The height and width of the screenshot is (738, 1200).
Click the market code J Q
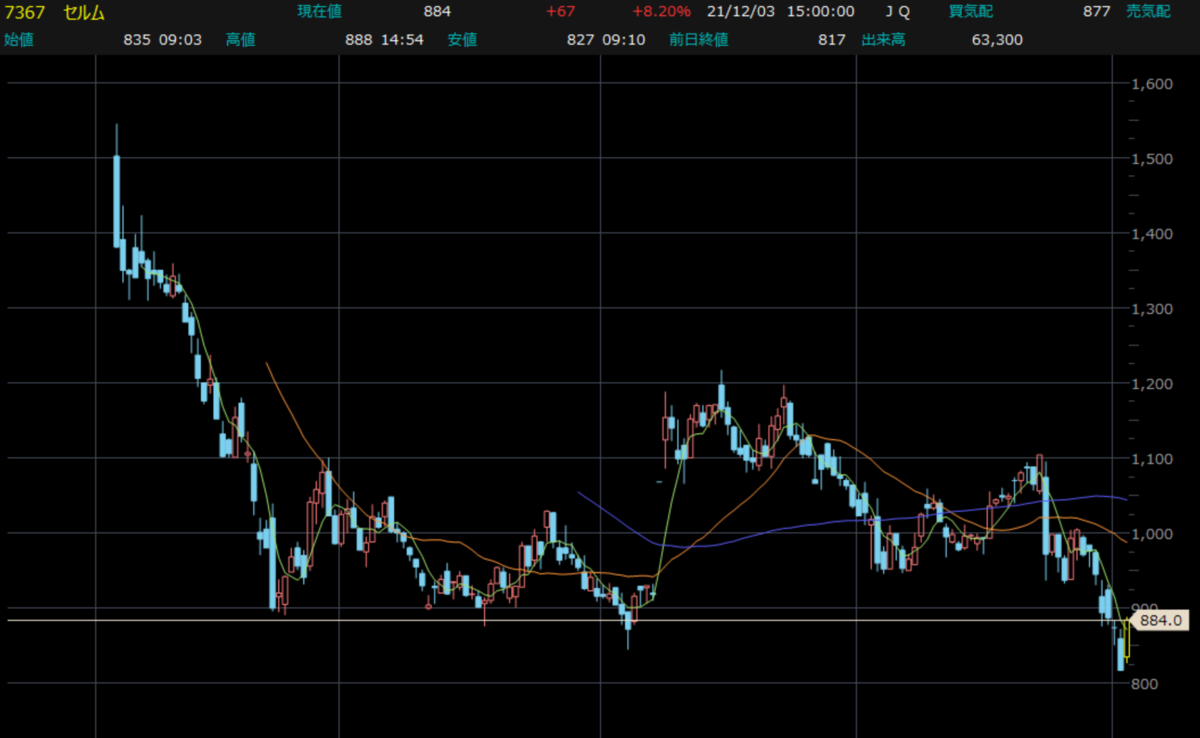tap(897, 12)
